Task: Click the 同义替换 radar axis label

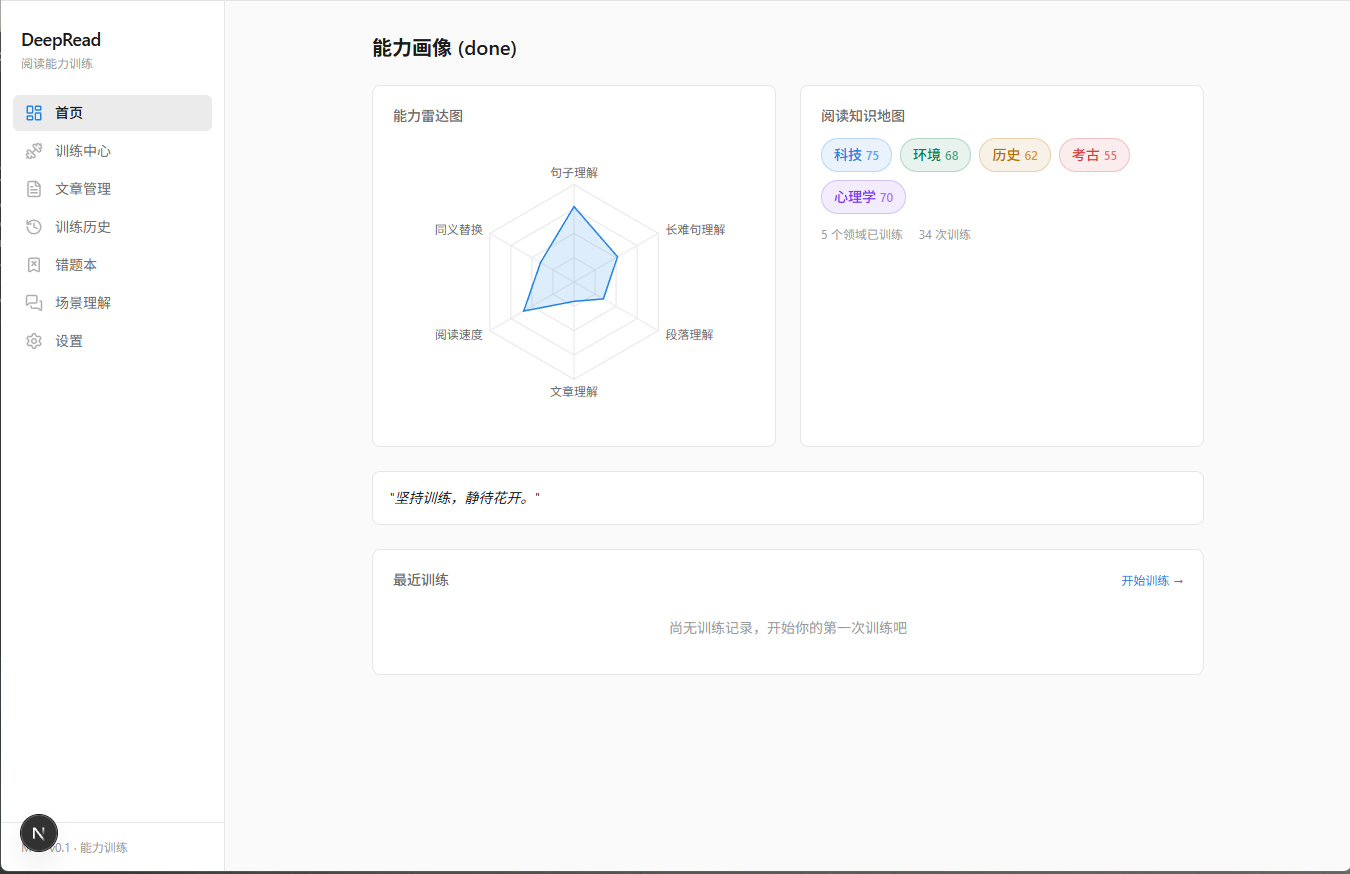Action: click(x=459, y=230)
